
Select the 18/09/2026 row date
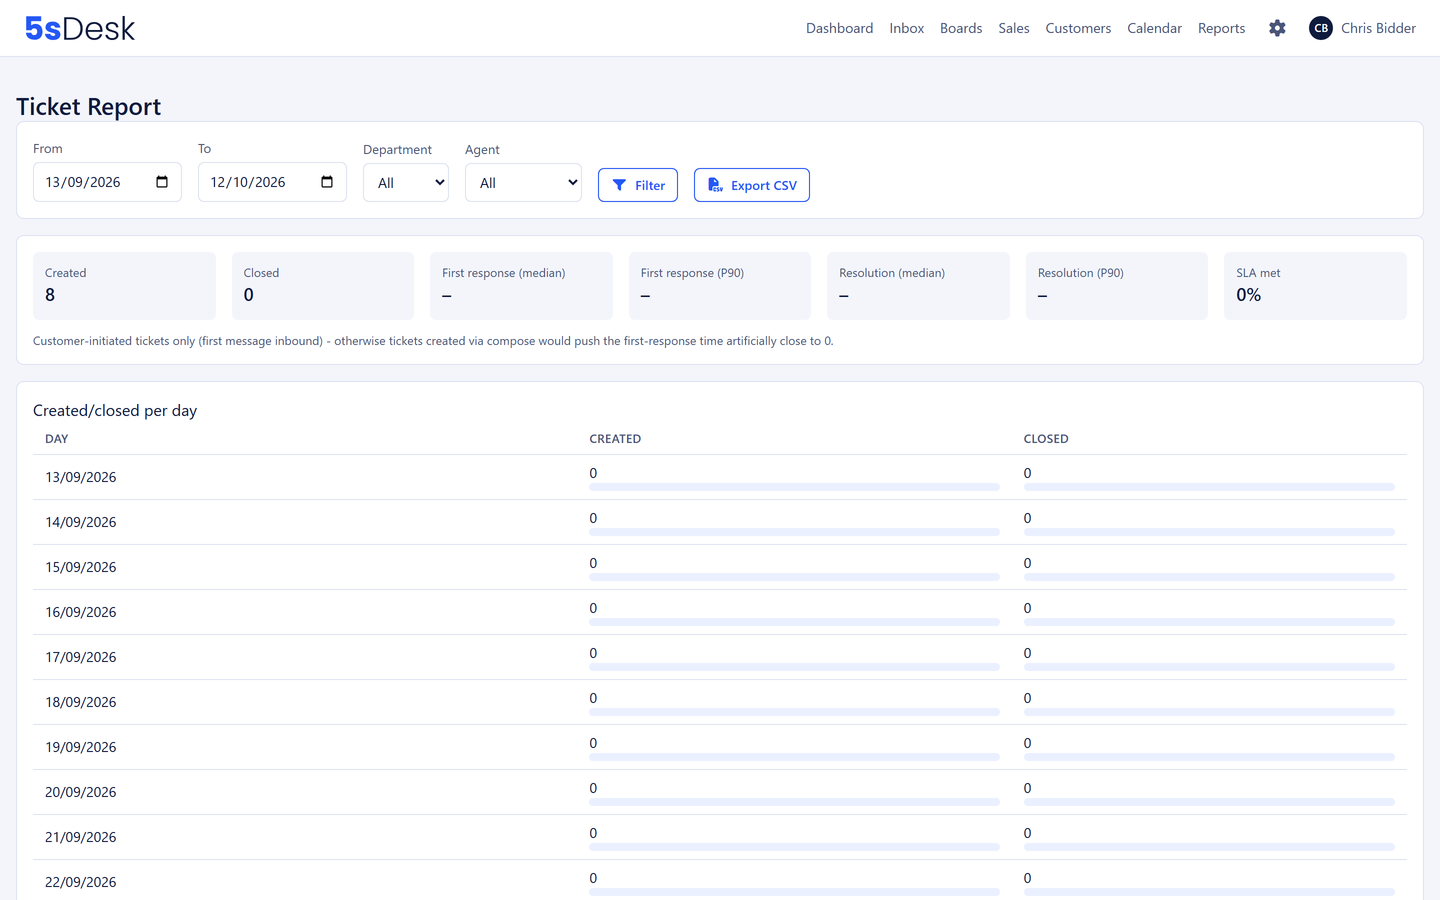[81, 702]
